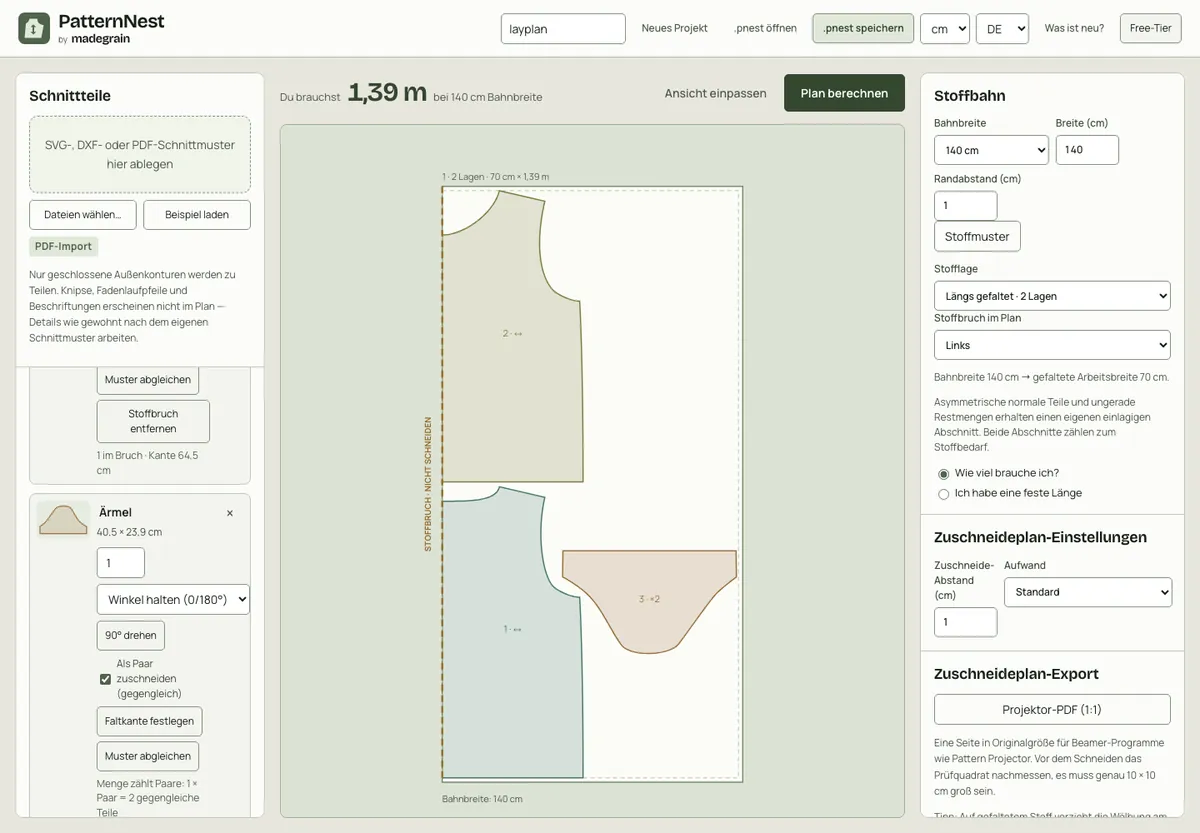Click the Zuschneideplan-Export heading
The width and height of the screenshot is (1200, 833).
tap(1016, 674)
